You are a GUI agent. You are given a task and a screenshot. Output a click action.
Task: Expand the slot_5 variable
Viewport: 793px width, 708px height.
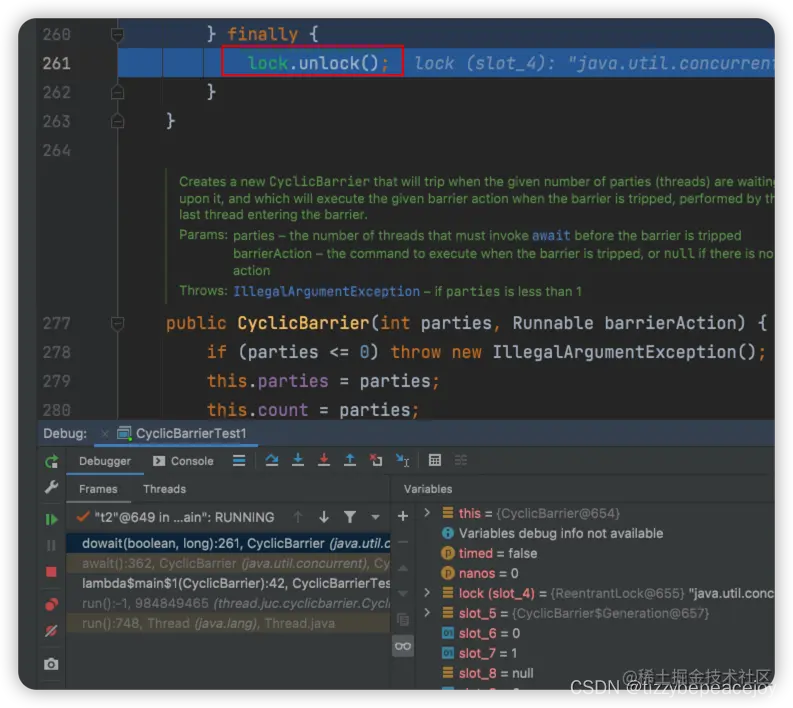point(427,613)
